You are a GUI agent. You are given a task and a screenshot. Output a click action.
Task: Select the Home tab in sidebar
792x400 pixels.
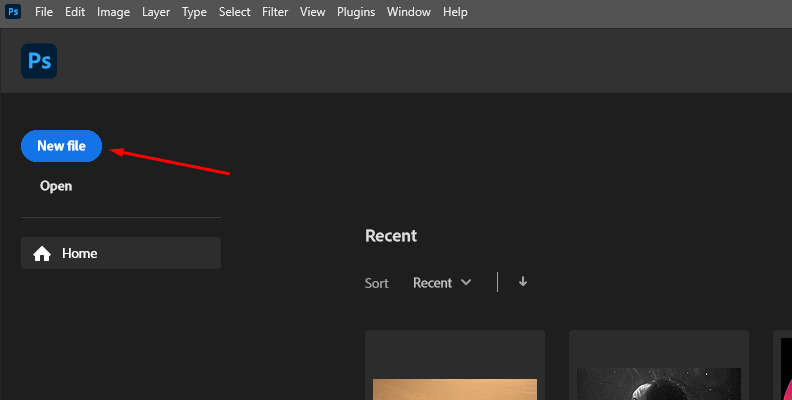pos(121,253)
